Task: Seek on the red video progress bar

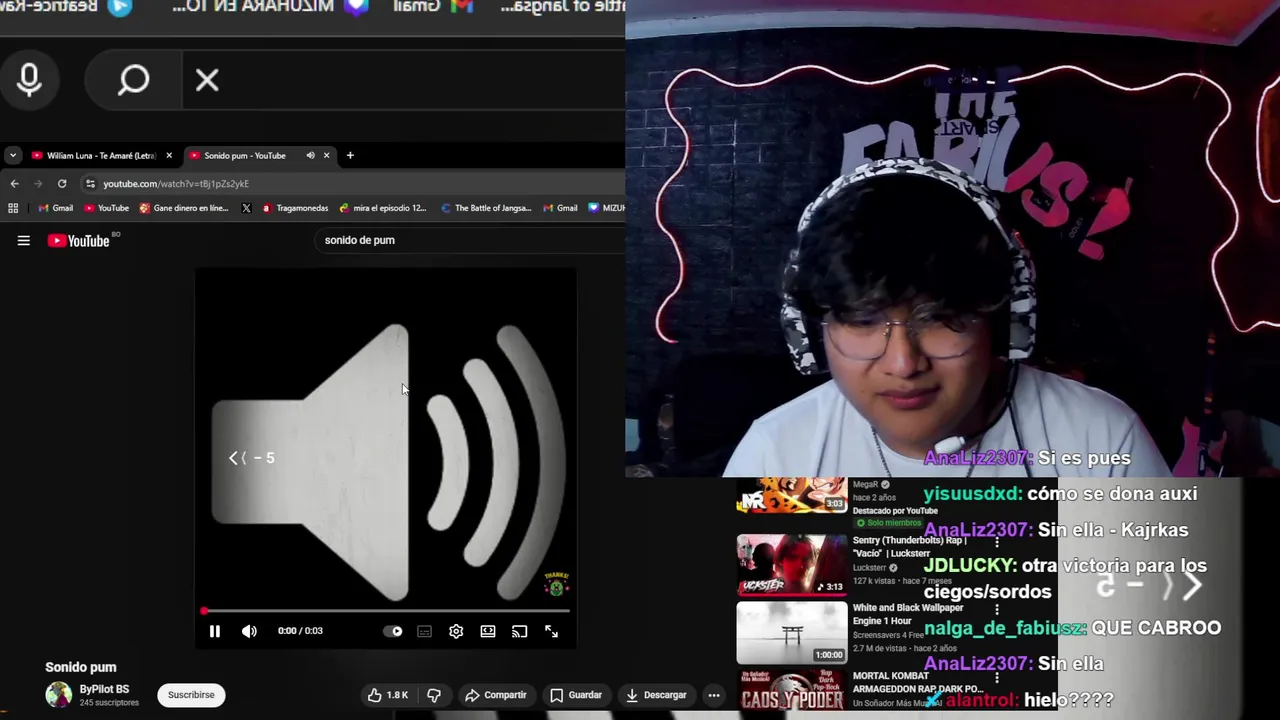Action: pos(386,610)
